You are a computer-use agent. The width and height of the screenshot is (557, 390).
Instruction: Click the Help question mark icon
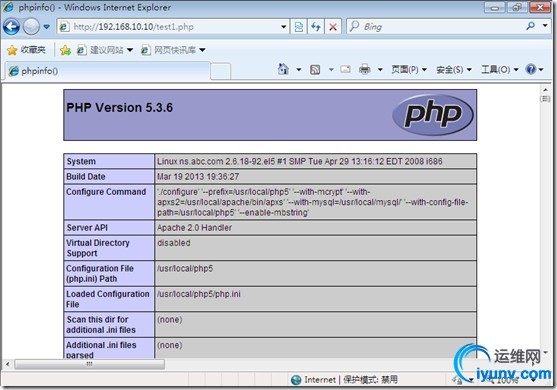531,69
